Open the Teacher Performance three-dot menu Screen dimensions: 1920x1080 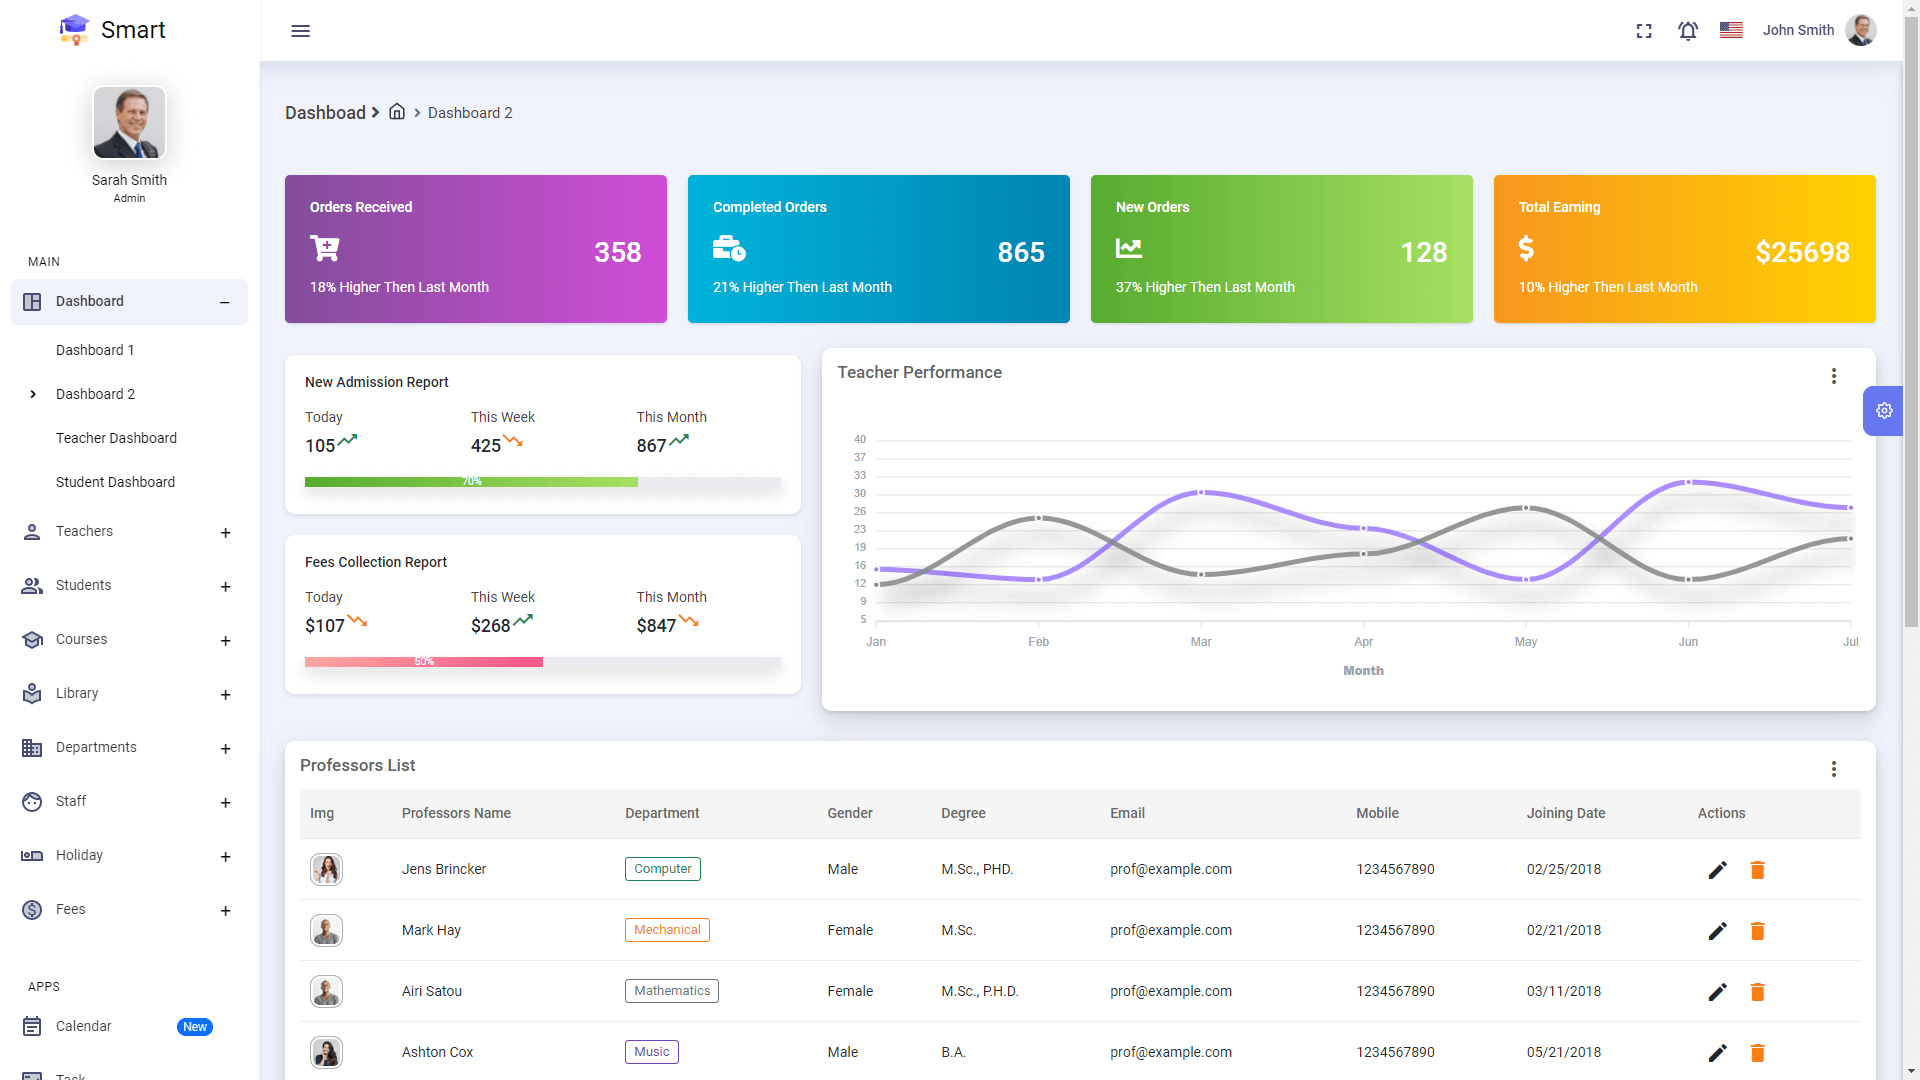pos(1834,376)
